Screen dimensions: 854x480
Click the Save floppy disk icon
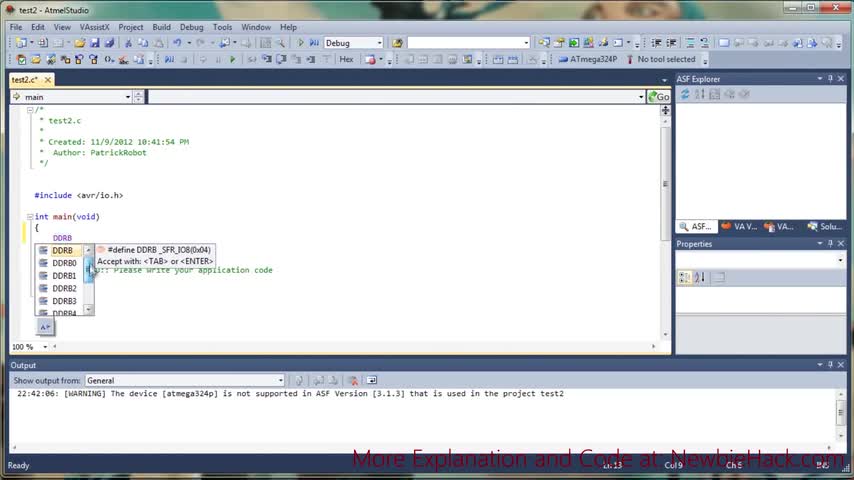[x=95, y=43]
